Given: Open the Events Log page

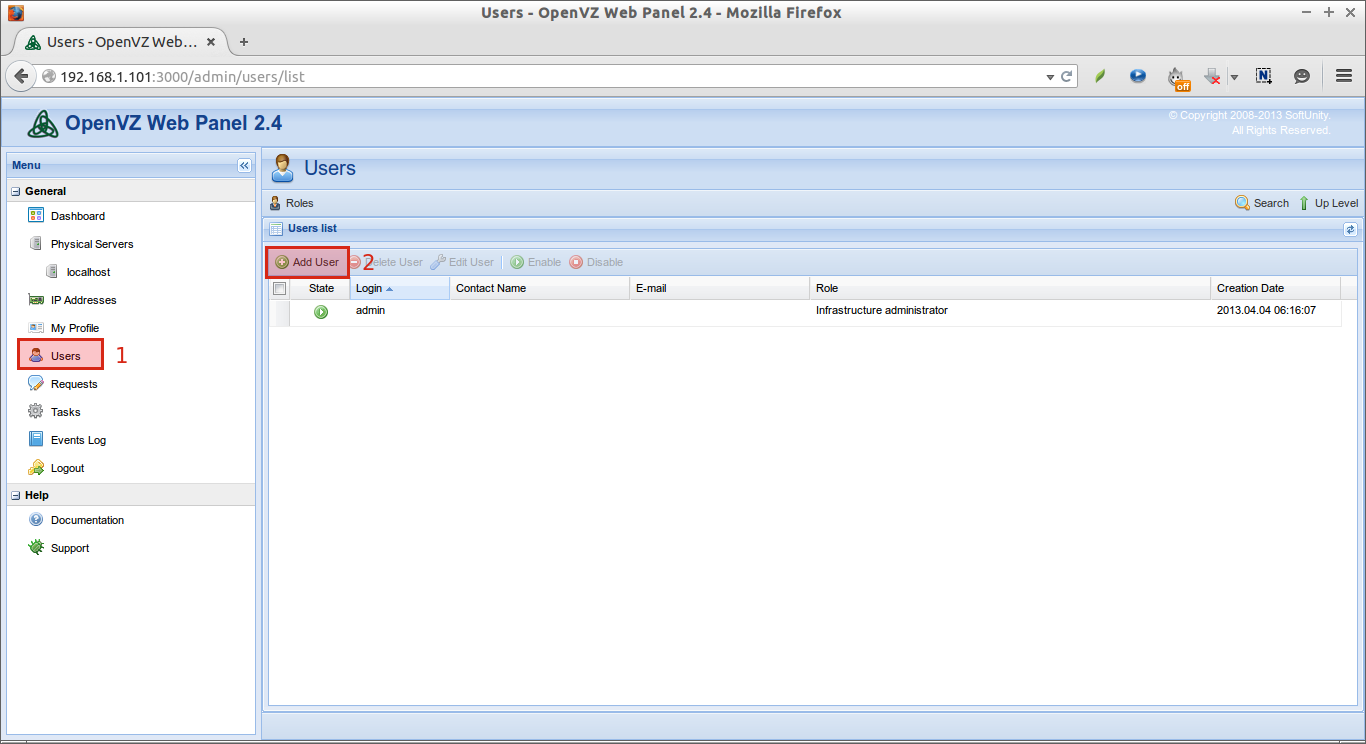Looking at the screenshot, I should point(78,440).
